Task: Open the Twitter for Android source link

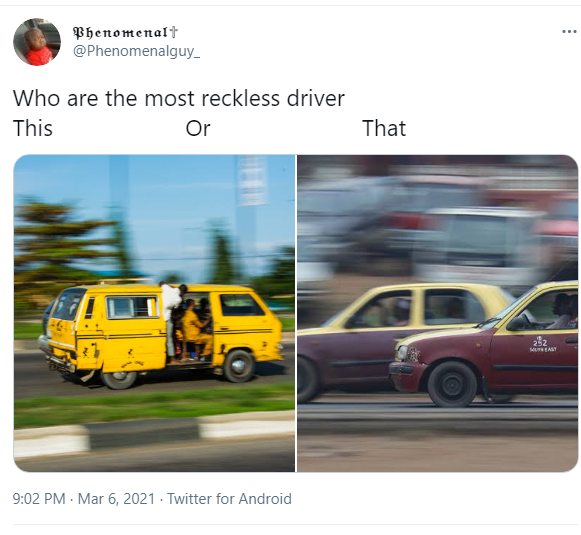Action: click(x=229, y=499)
